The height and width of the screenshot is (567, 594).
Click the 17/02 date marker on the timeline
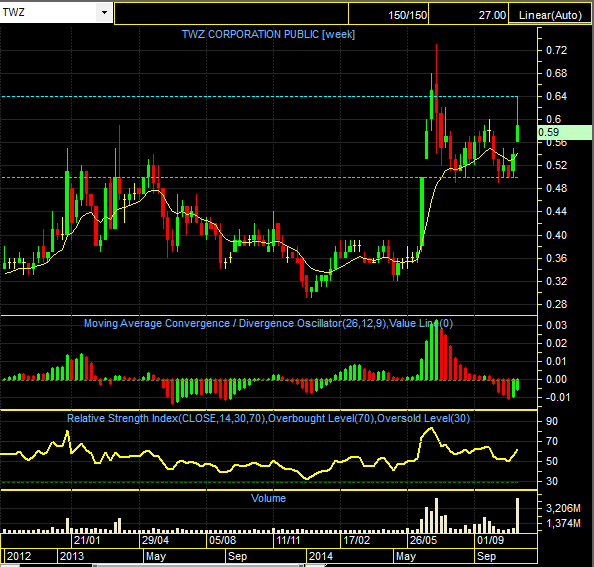[356, 540]
